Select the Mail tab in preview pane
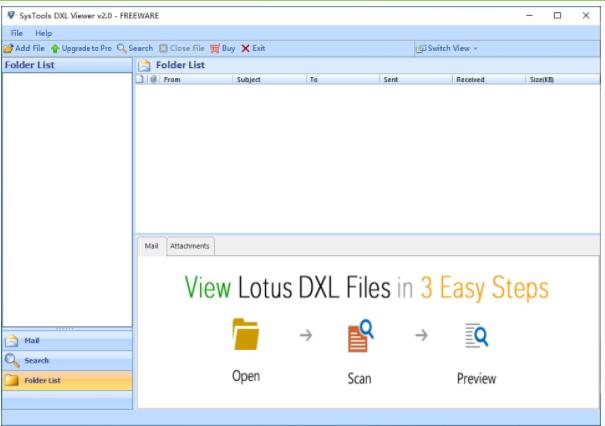The image size is (605, 426). [x=151, y=246]
